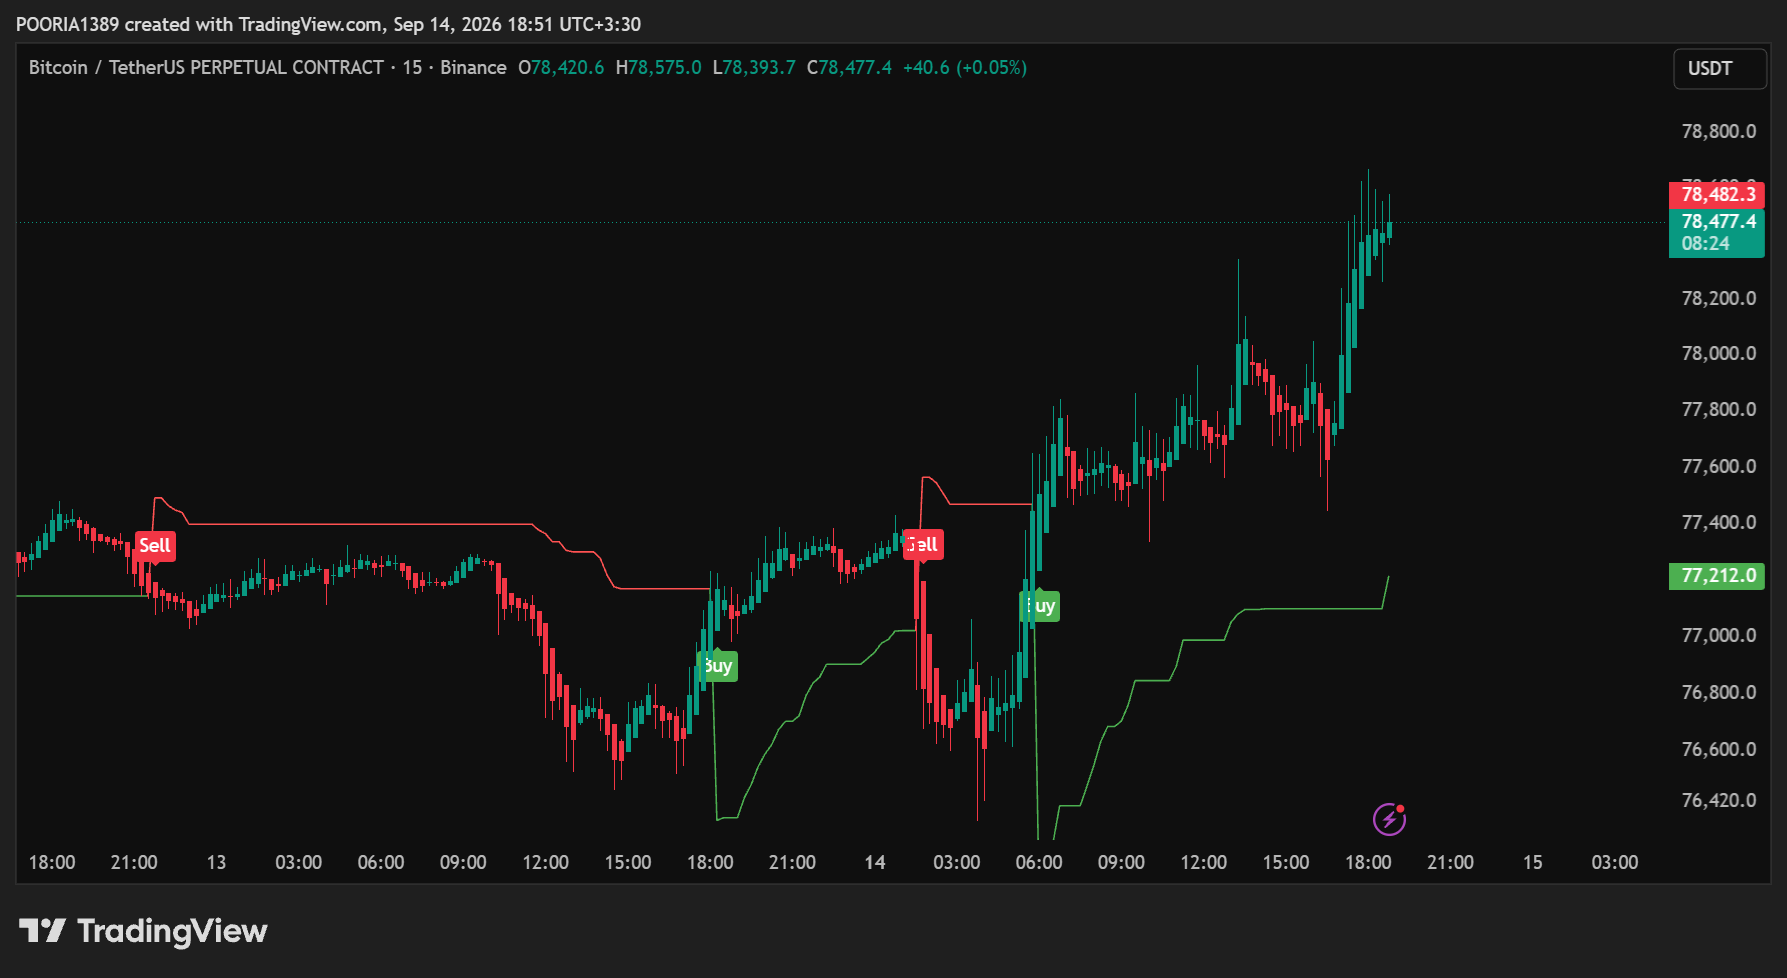Screen dimensions: 1787x978
Task: Click the 77,600.0 price axis label
Action: [1718, 467]
